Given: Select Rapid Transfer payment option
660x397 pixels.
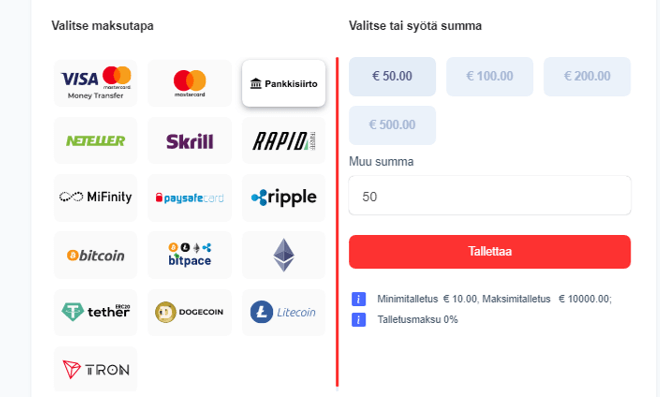Looking at the screenshot, I should [284, 141].
